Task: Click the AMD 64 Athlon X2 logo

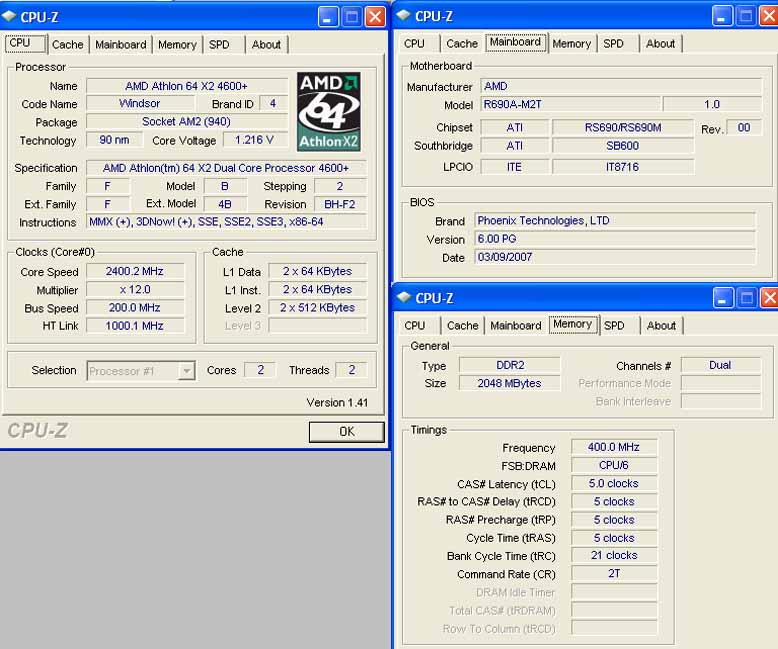Action: (x=328, y=112)
